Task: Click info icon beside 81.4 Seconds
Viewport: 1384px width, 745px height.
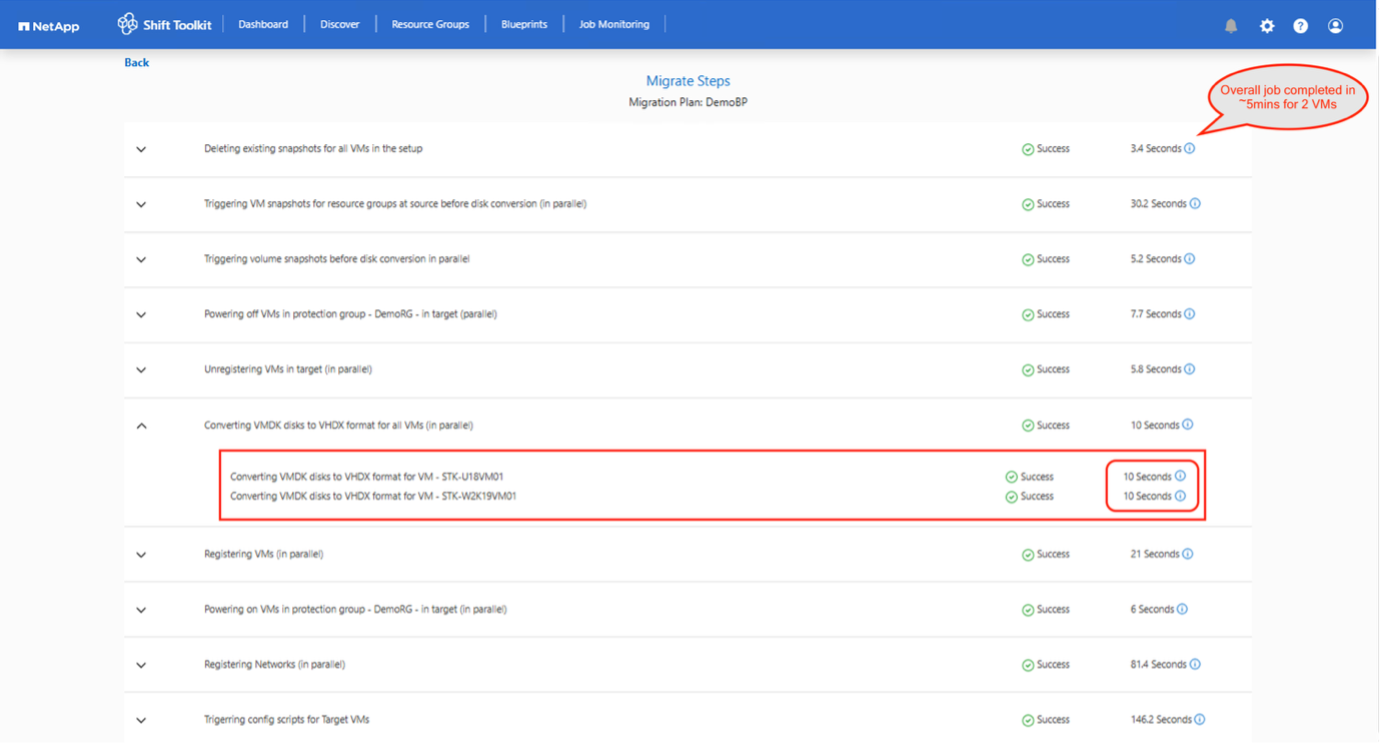Action: (x=1195, y=664)
